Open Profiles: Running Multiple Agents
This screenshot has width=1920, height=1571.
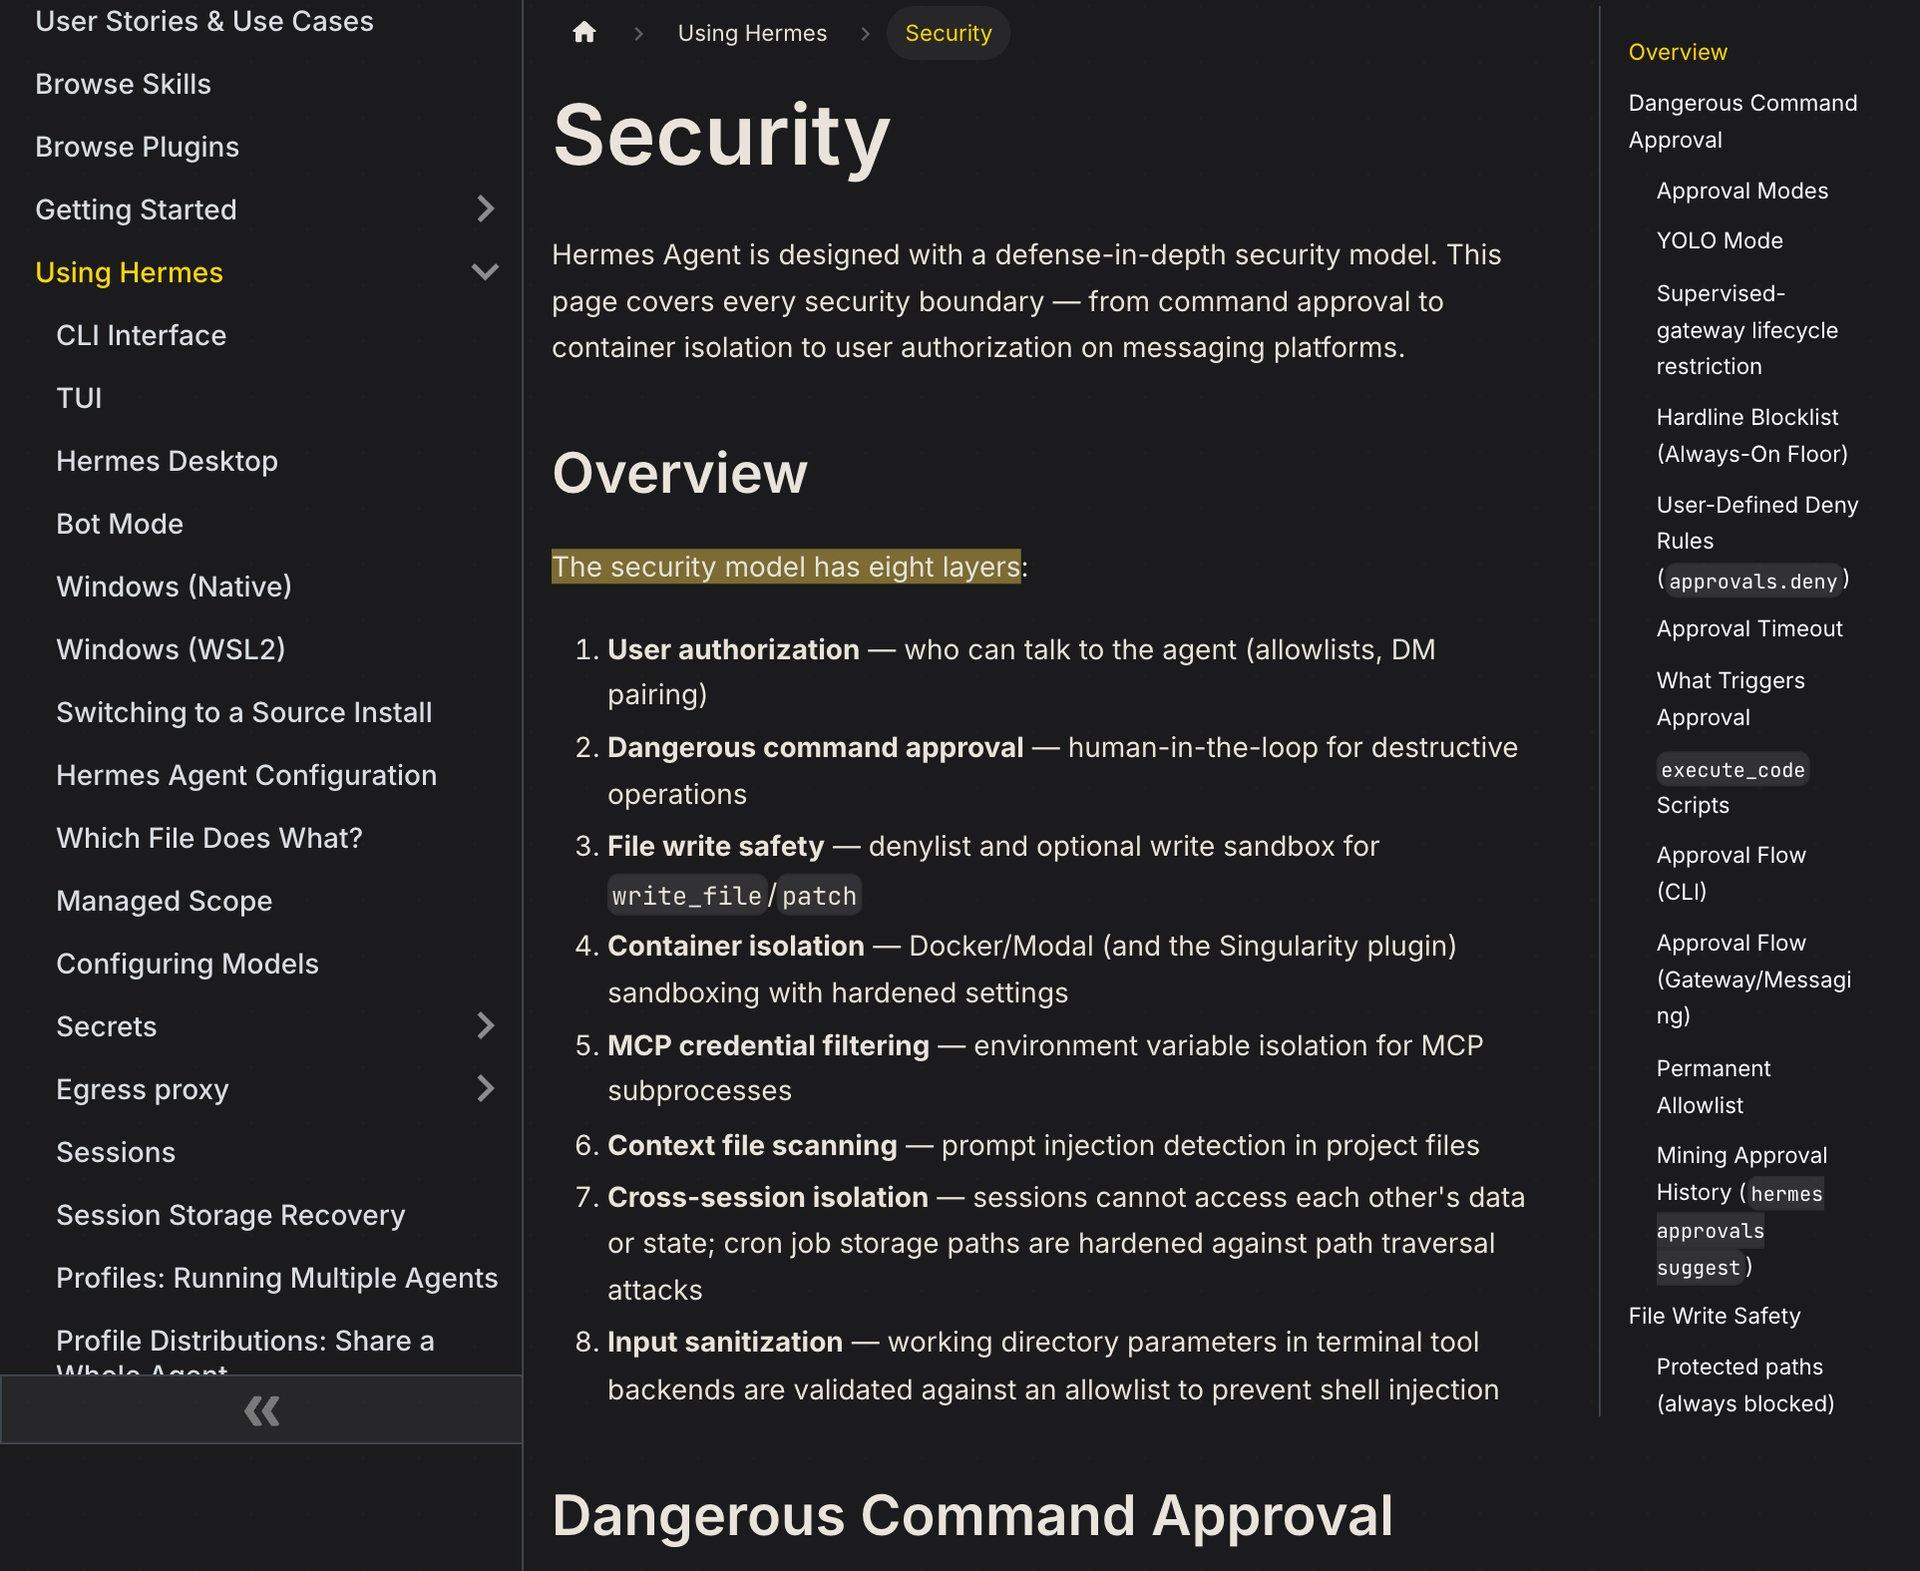277,1278
